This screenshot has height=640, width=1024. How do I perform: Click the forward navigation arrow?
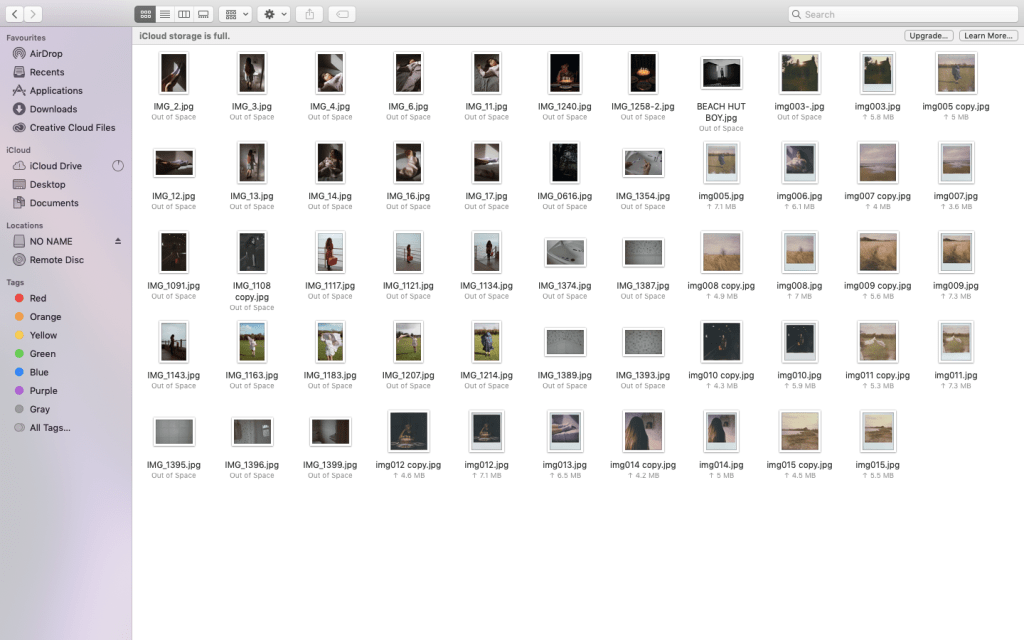(x=34, y=14)
